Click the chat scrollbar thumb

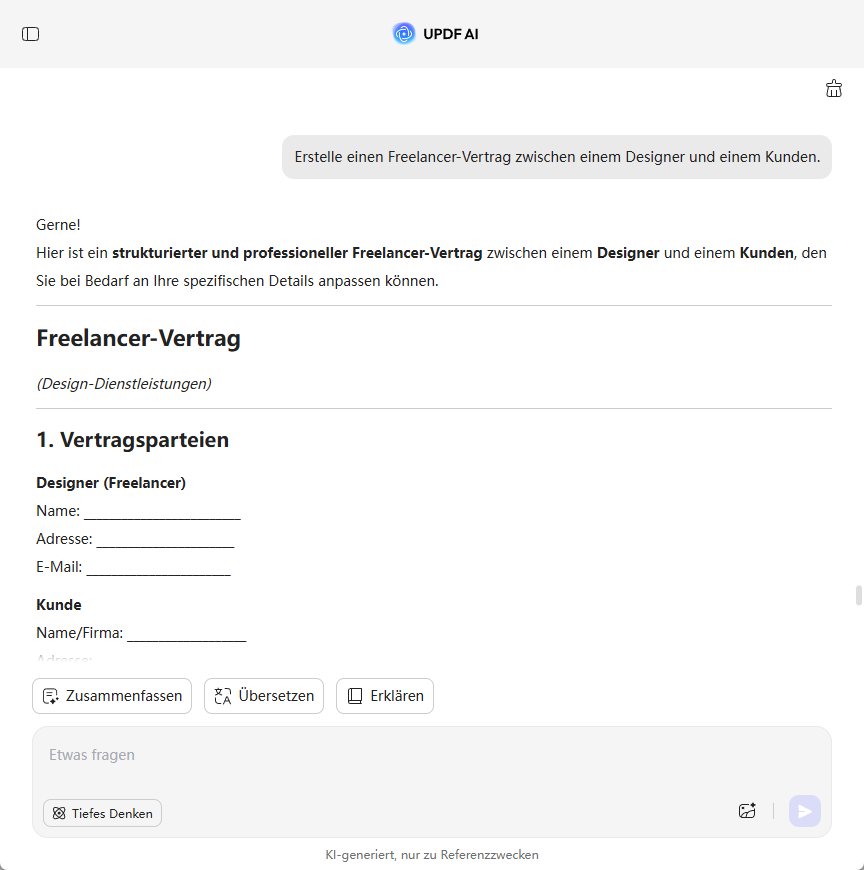(x=858, y=595)
